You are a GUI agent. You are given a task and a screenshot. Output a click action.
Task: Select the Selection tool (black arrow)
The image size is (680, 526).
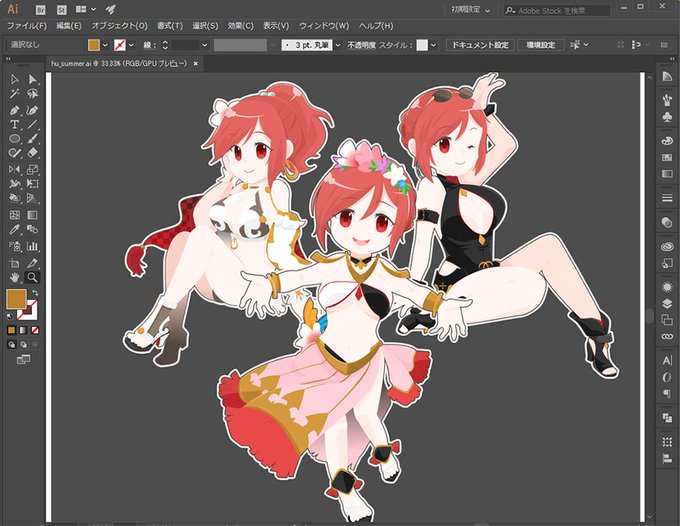14,79
